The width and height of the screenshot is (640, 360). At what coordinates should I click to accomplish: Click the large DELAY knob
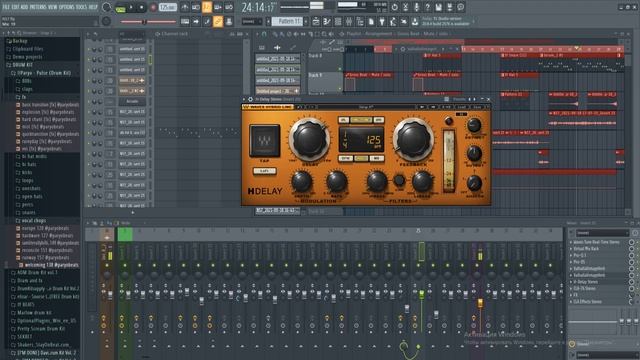309,139
